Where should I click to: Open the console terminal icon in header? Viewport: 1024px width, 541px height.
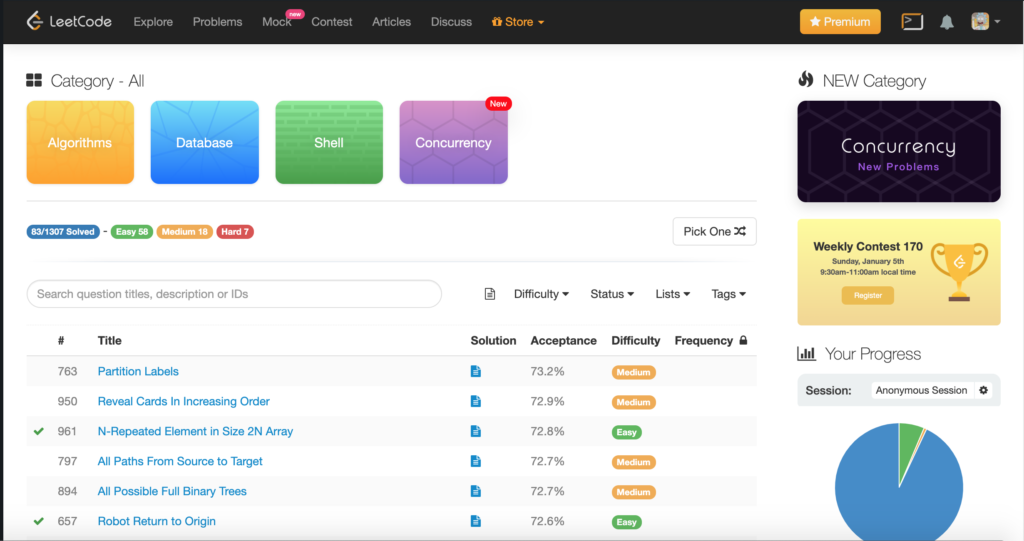912,22
